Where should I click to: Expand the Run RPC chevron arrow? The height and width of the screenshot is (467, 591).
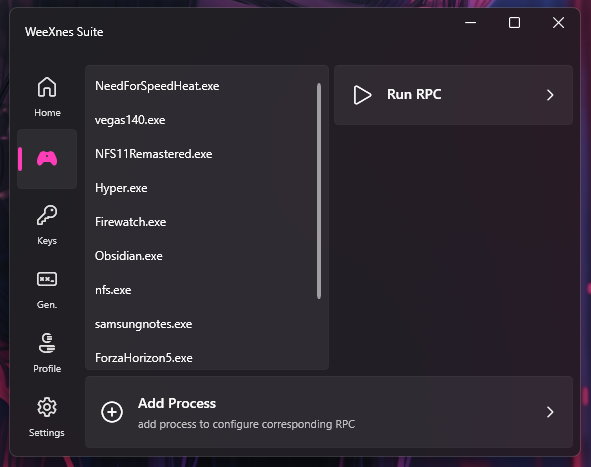(550, 95)
